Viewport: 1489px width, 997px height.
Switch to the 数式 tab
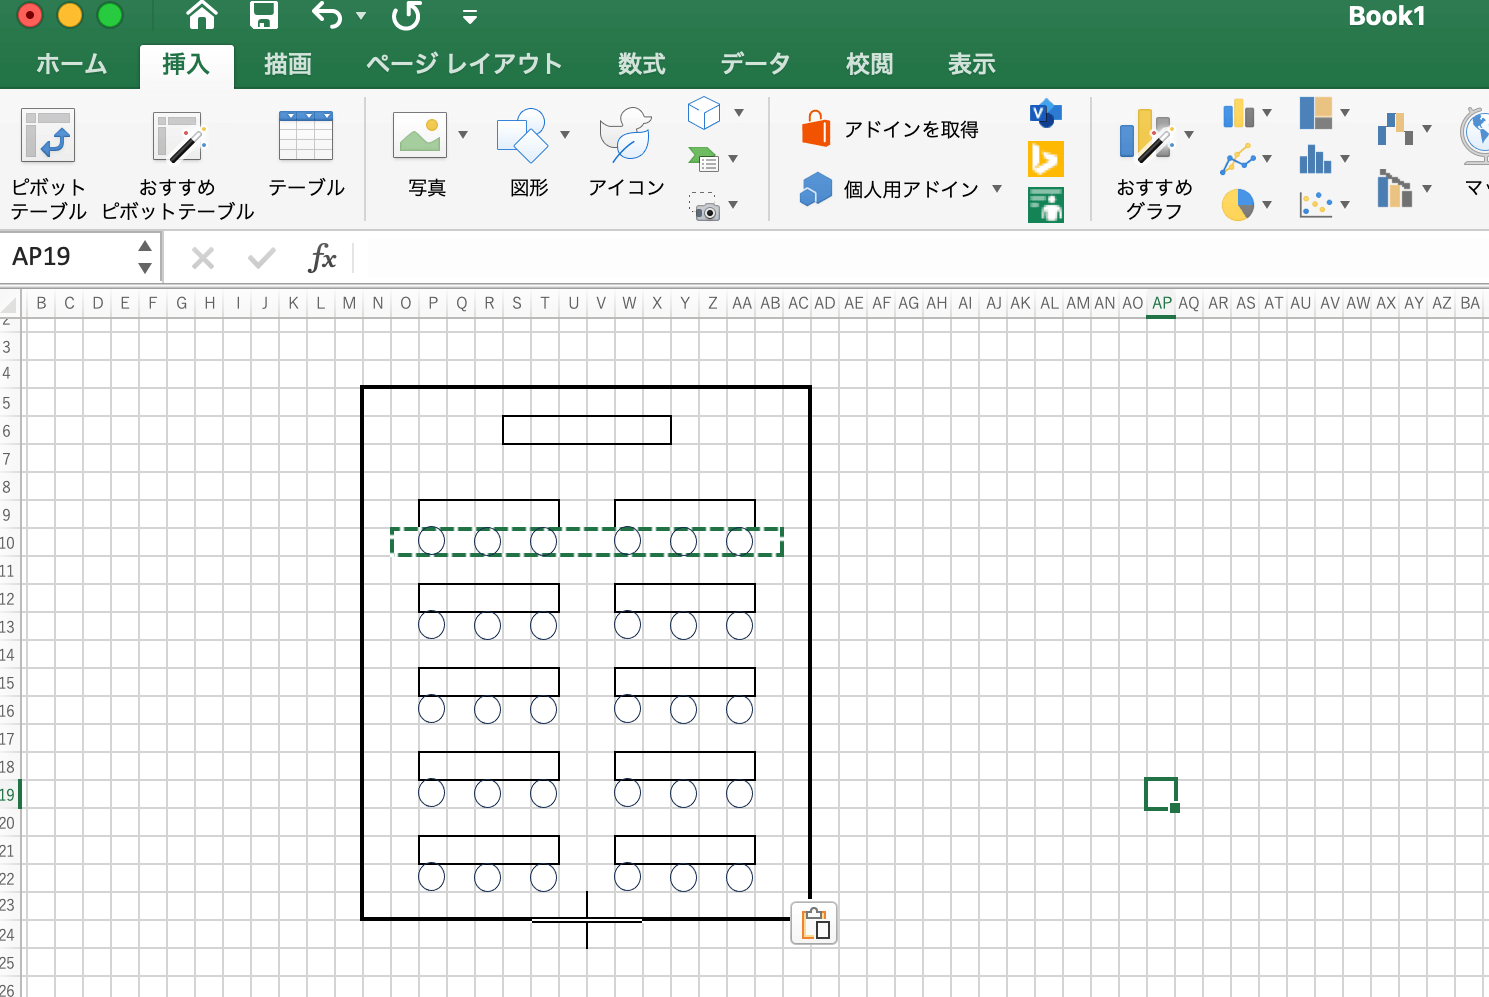click(x=641, y=64)
